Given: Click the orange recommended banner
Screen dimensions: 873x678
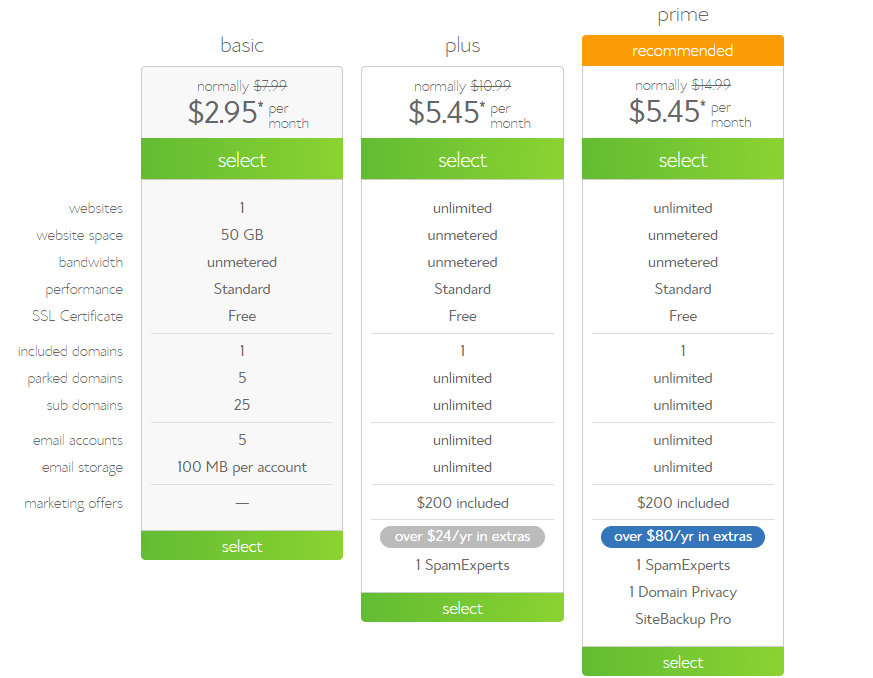Looking at the screenshot, I should coord(683,51).
